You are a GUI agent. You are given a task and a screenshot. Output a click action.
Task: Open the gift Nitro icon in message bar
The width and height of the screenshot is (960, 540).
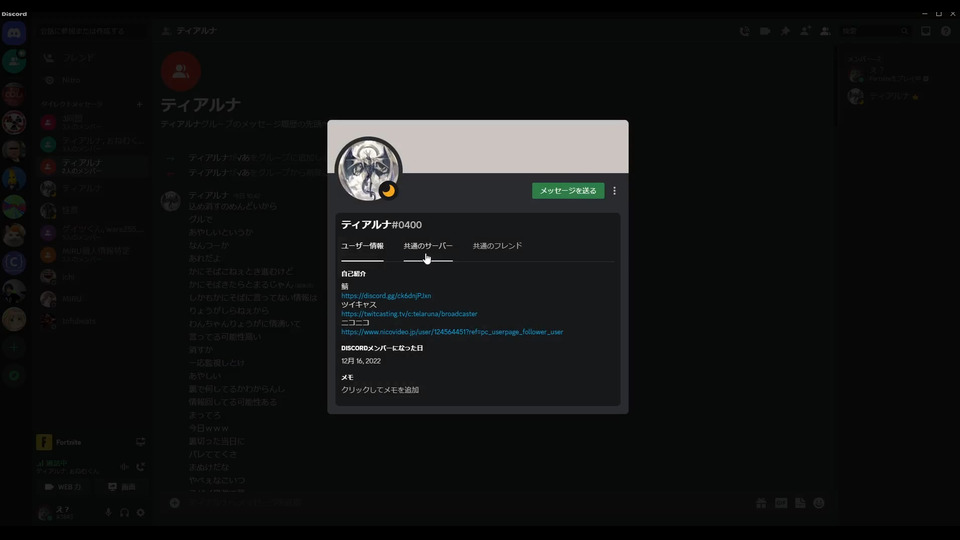pos(761,503)
